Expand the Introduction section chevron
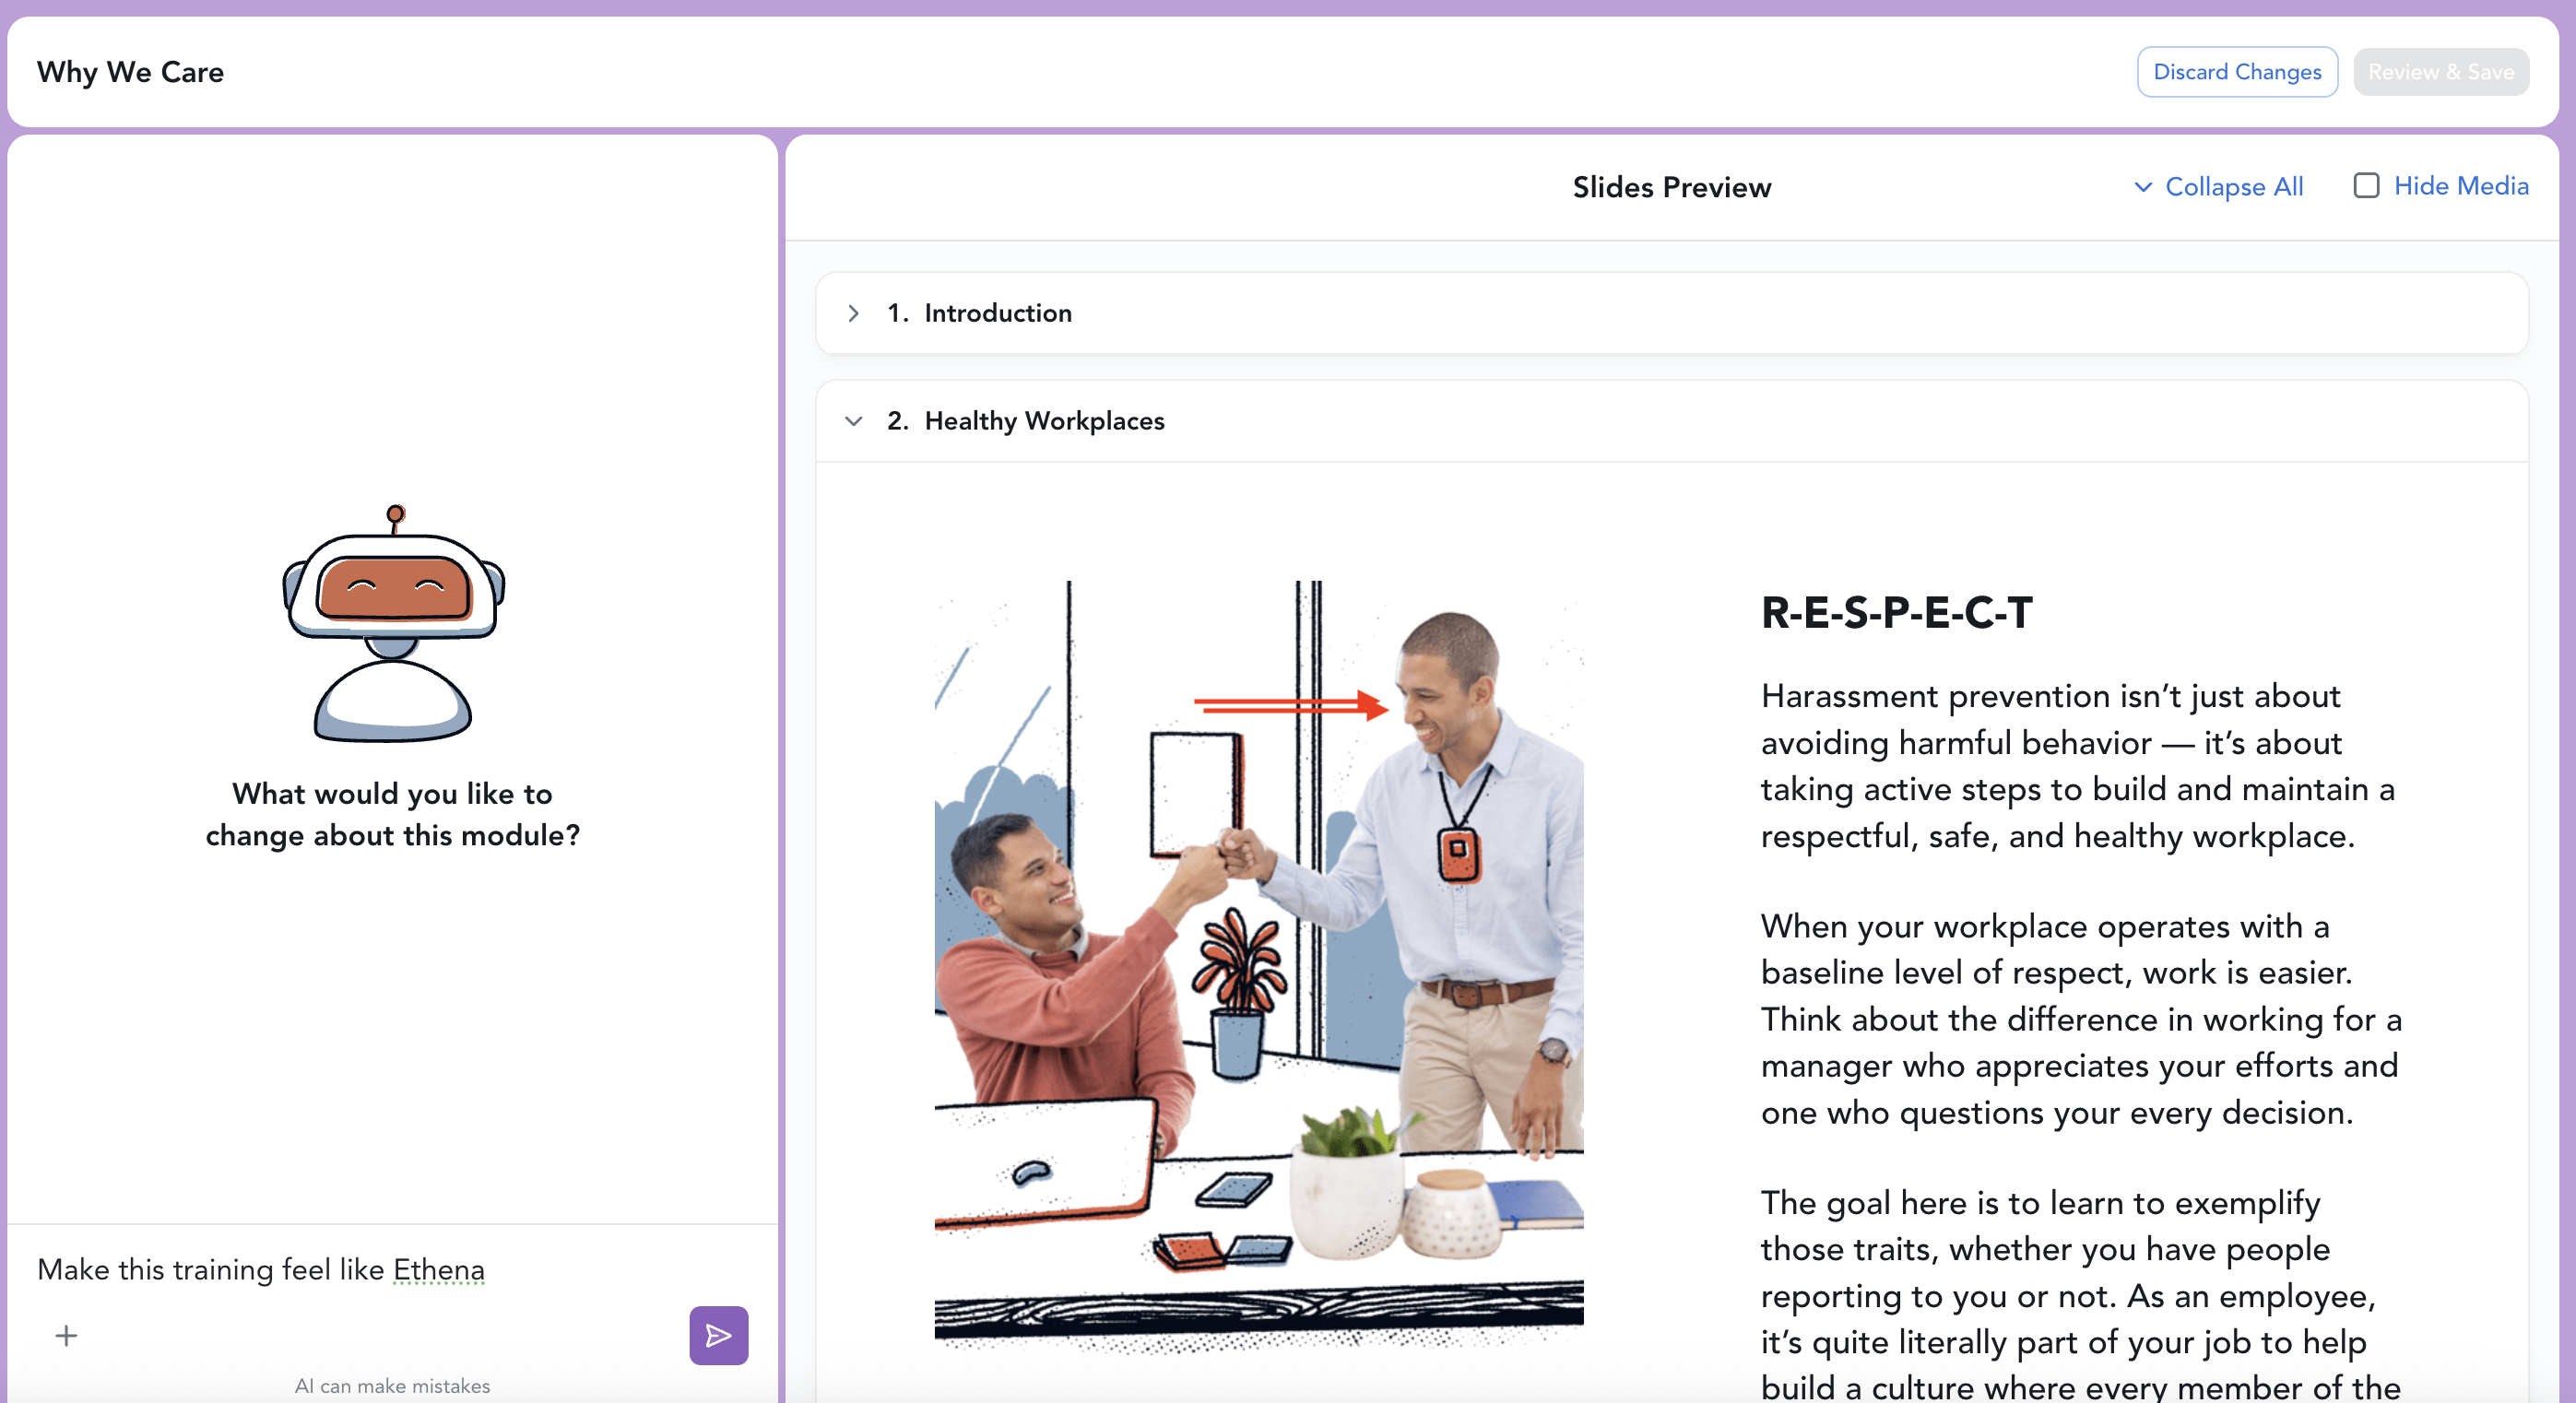2576x1403 pixels. (x=853, y=313)
